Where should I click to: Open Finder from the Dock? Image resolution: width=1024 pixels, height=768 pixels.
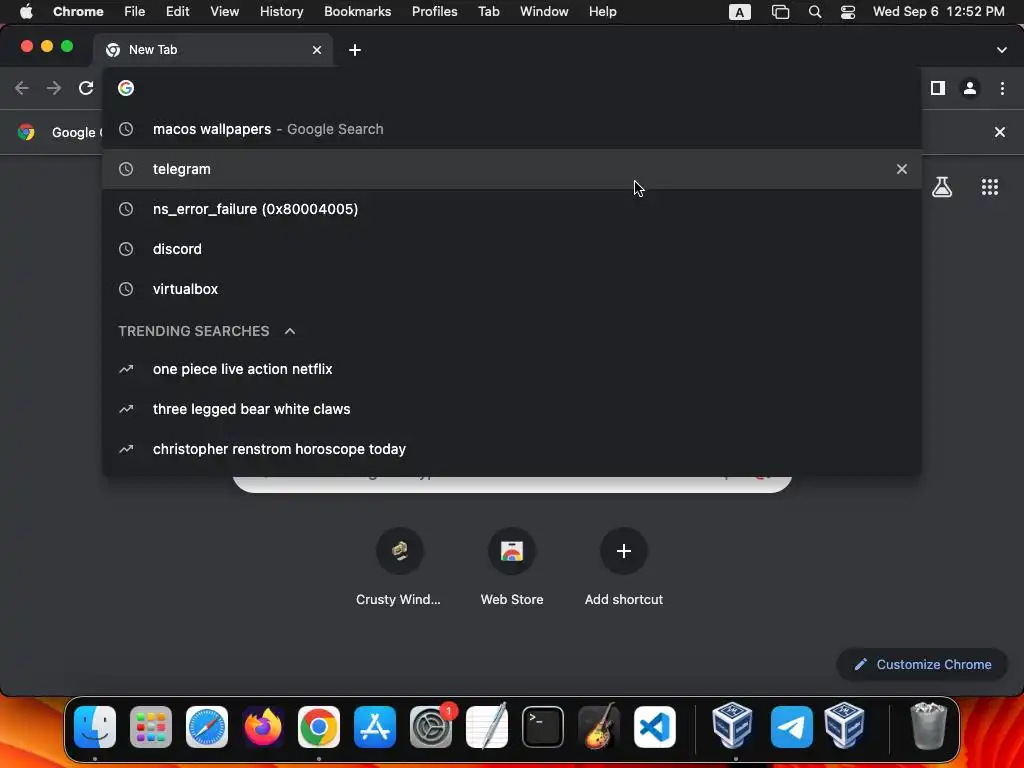(95, 727)
